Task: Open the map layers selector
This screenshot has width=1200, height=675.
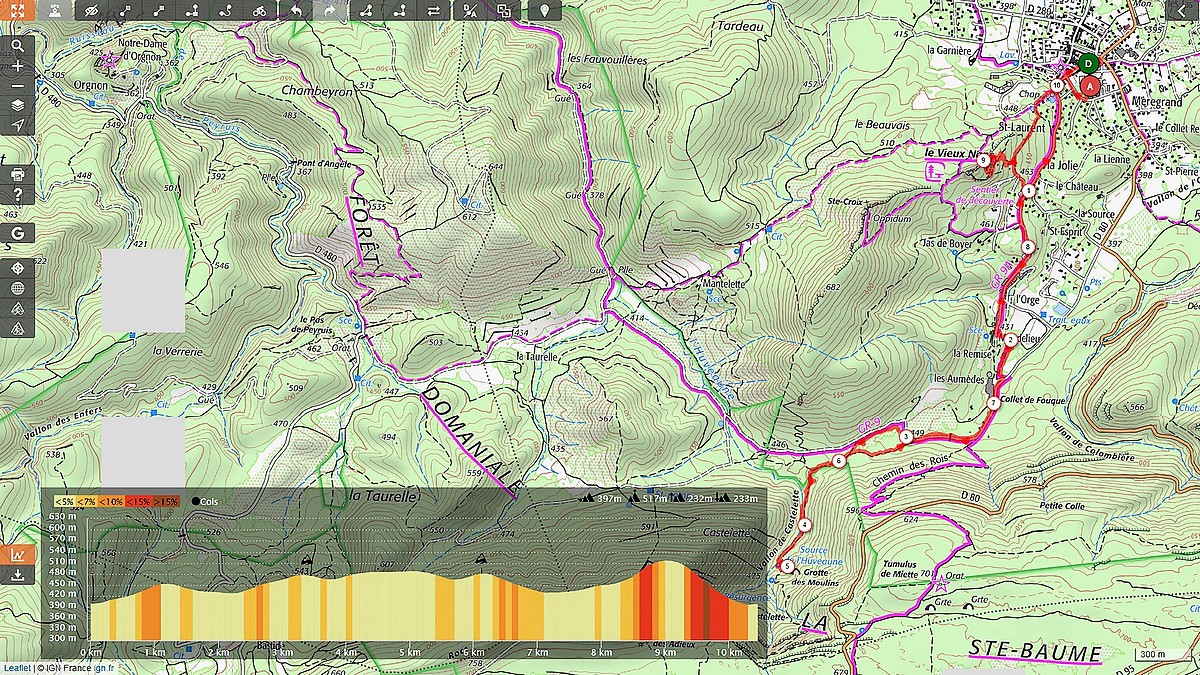Action: 18,105
